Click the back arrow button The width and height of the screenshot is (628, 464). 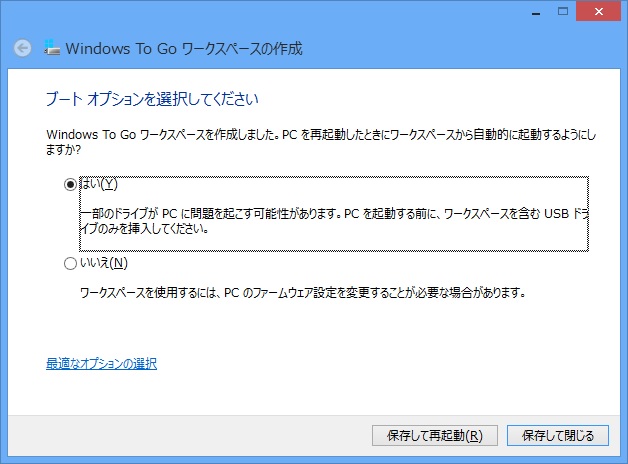(22, 48)
